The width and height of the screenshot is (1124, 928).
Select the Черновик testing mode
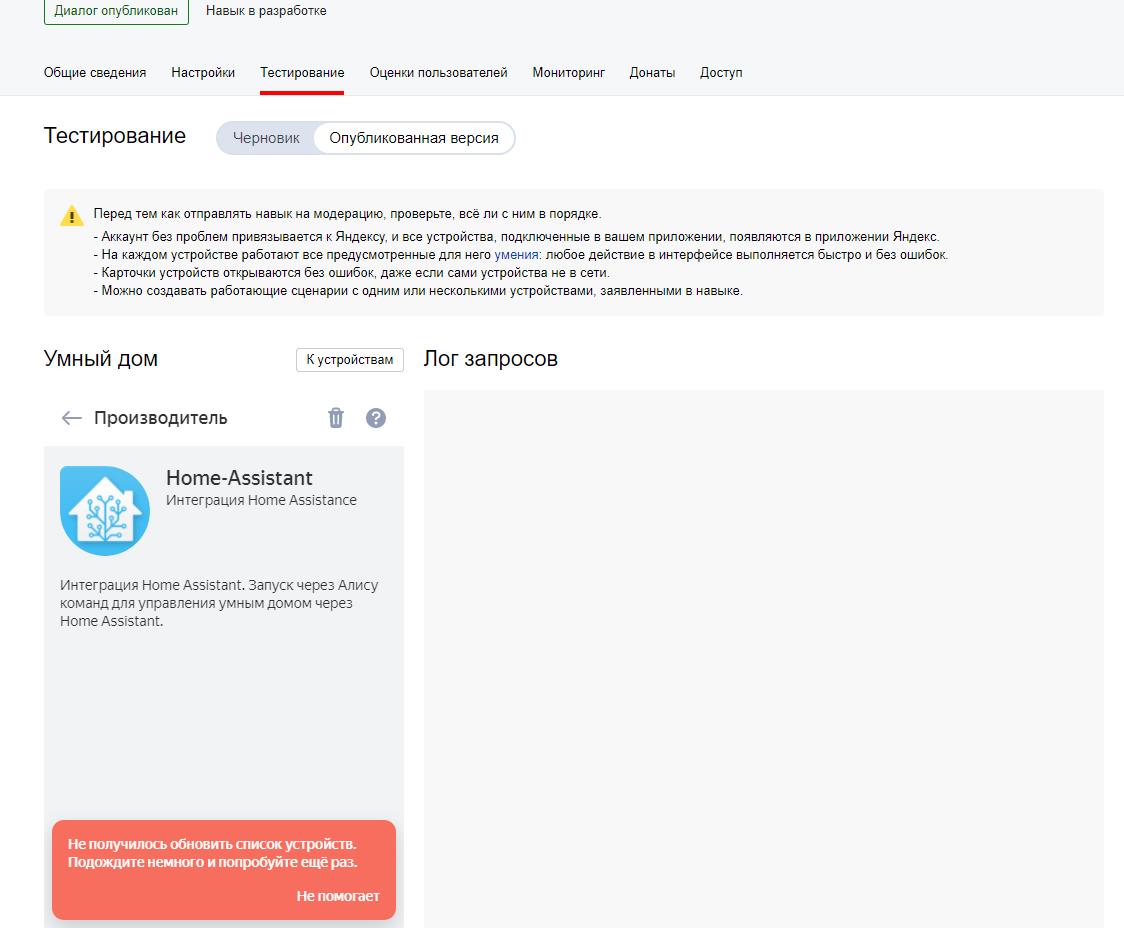[x=269, y=138]
